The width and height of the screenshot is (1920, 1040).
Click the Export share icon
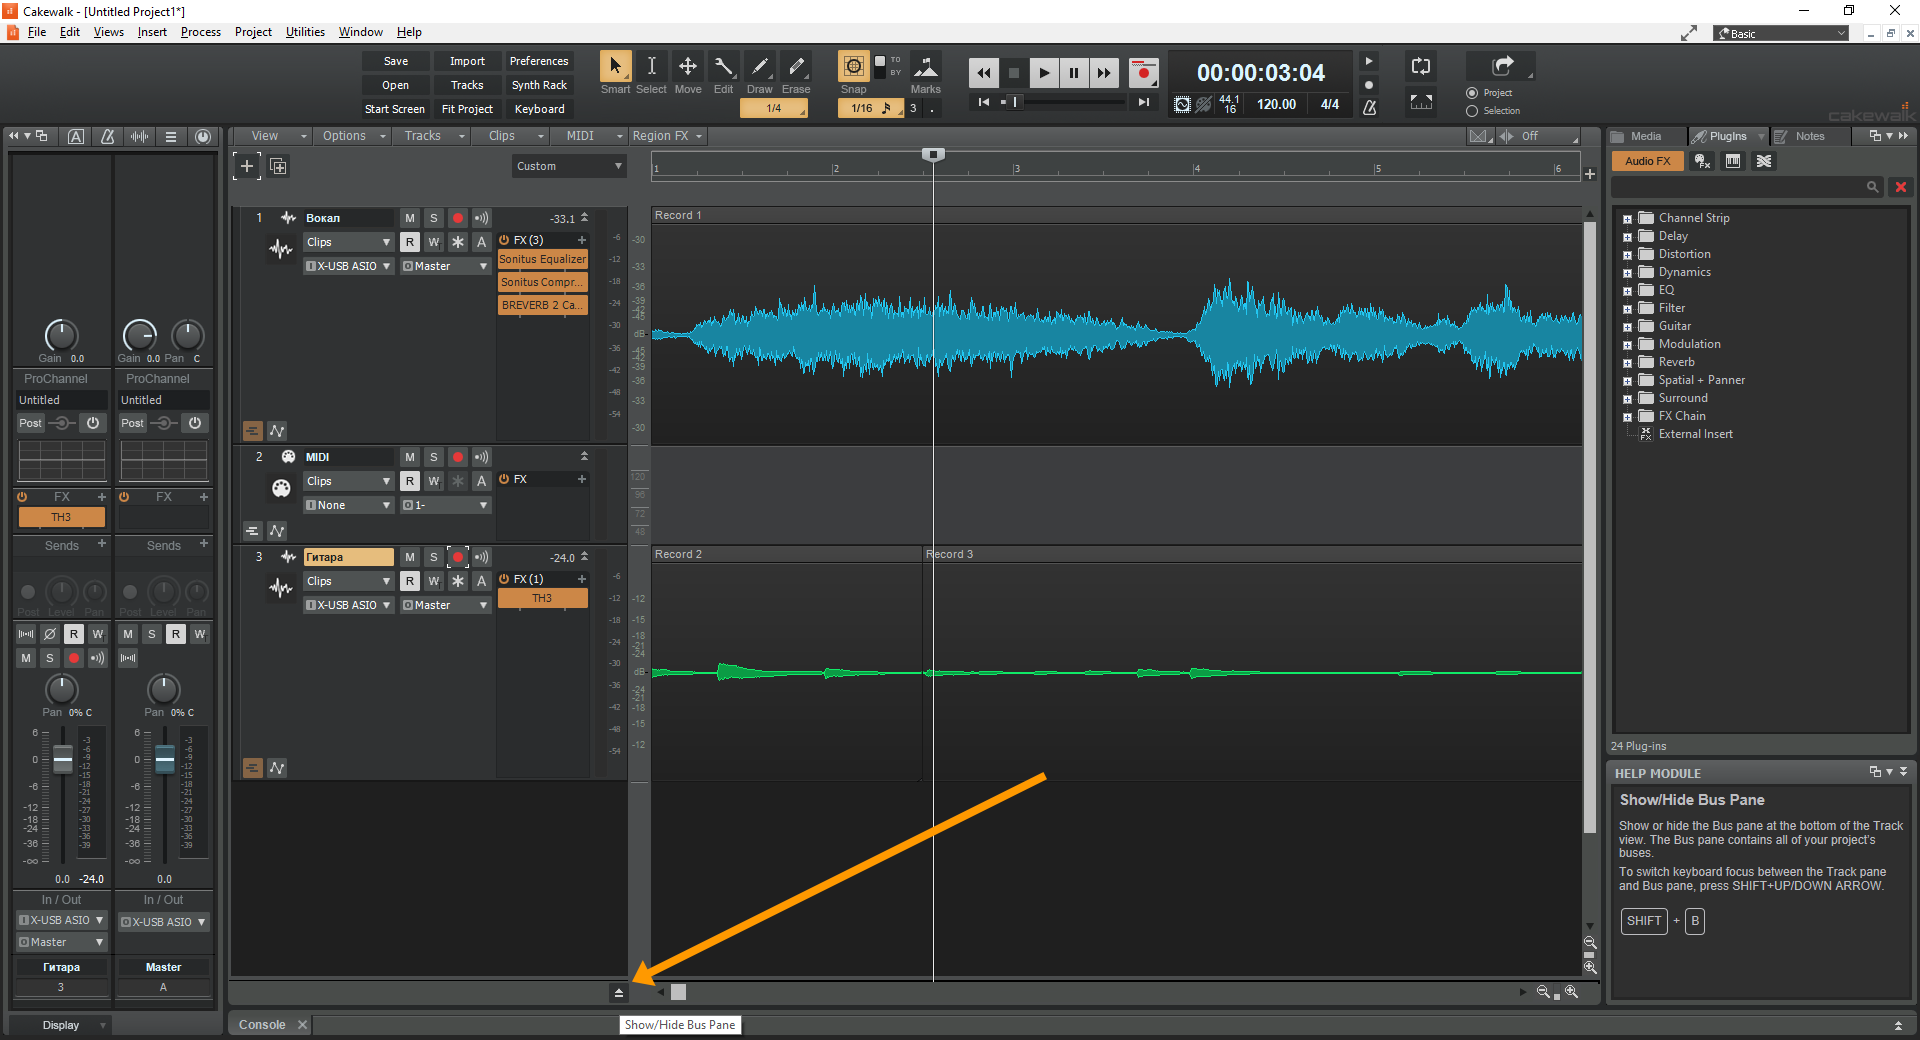[1502, 66]
